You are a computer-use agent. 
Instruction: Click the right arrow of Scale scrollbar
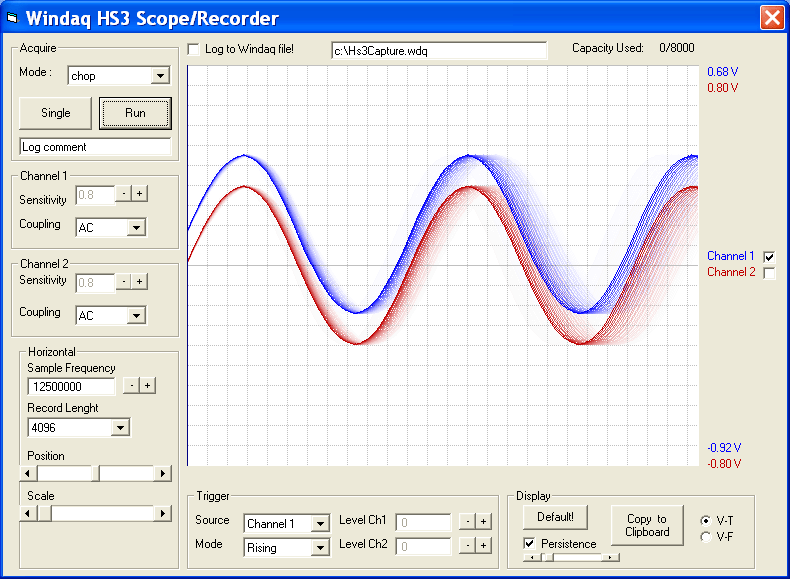[163, 513]
